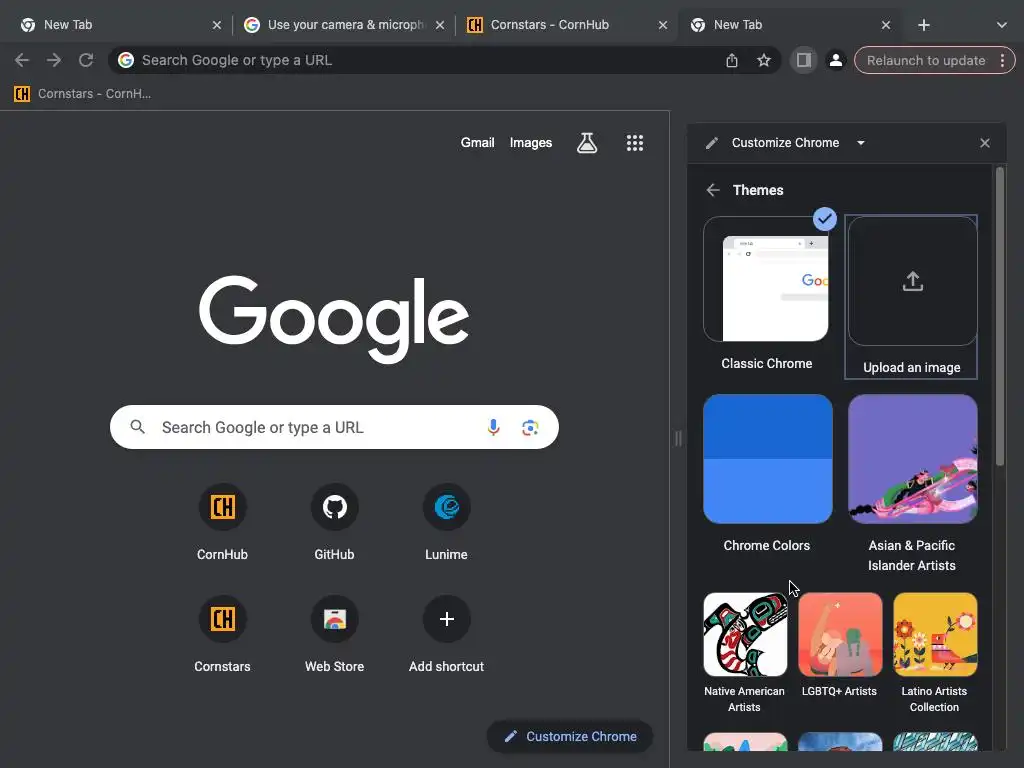Search by image with Google Lens
1024x768 pixels.
click(x=530, y=427)
